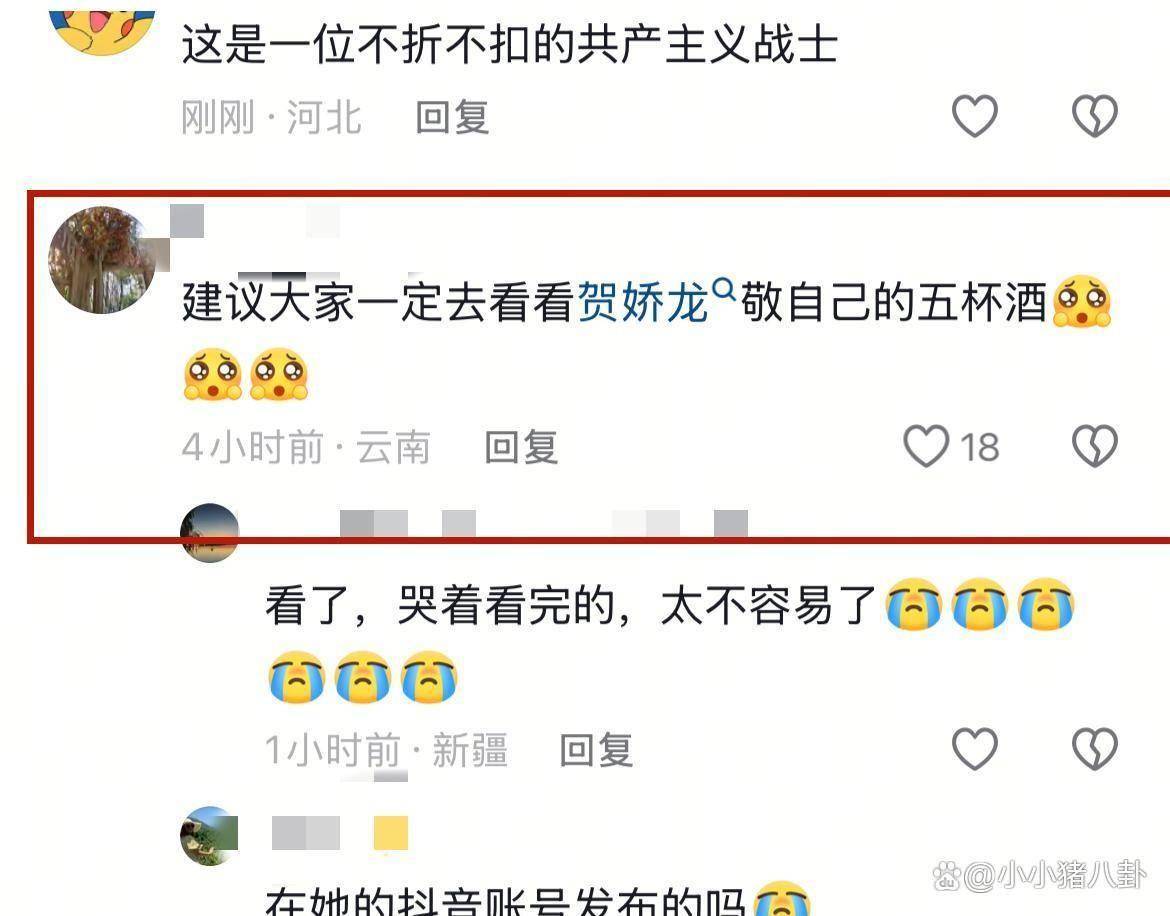Dislike the 新疆 reply with broken heart
Image resolution: width=1170 pixels, height=916 pixels.
pos(1095,748)
